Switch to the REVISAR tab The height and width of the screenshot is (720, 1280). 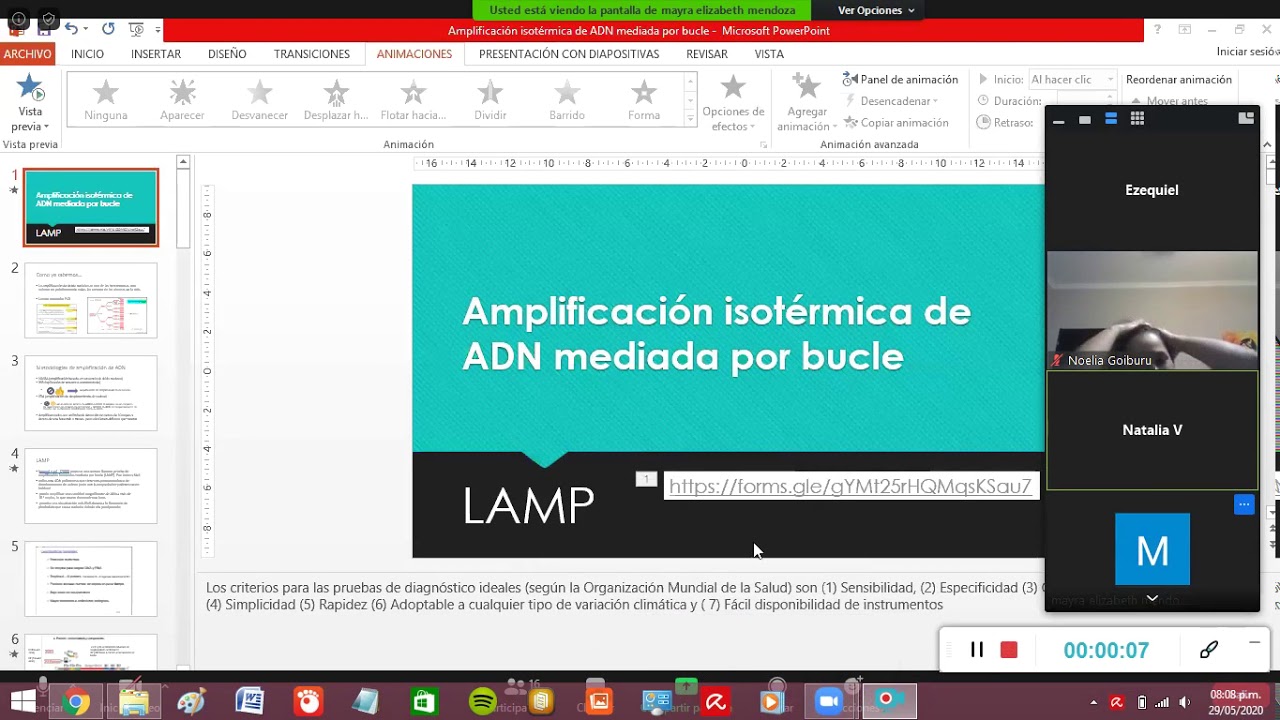coord(707,54)
